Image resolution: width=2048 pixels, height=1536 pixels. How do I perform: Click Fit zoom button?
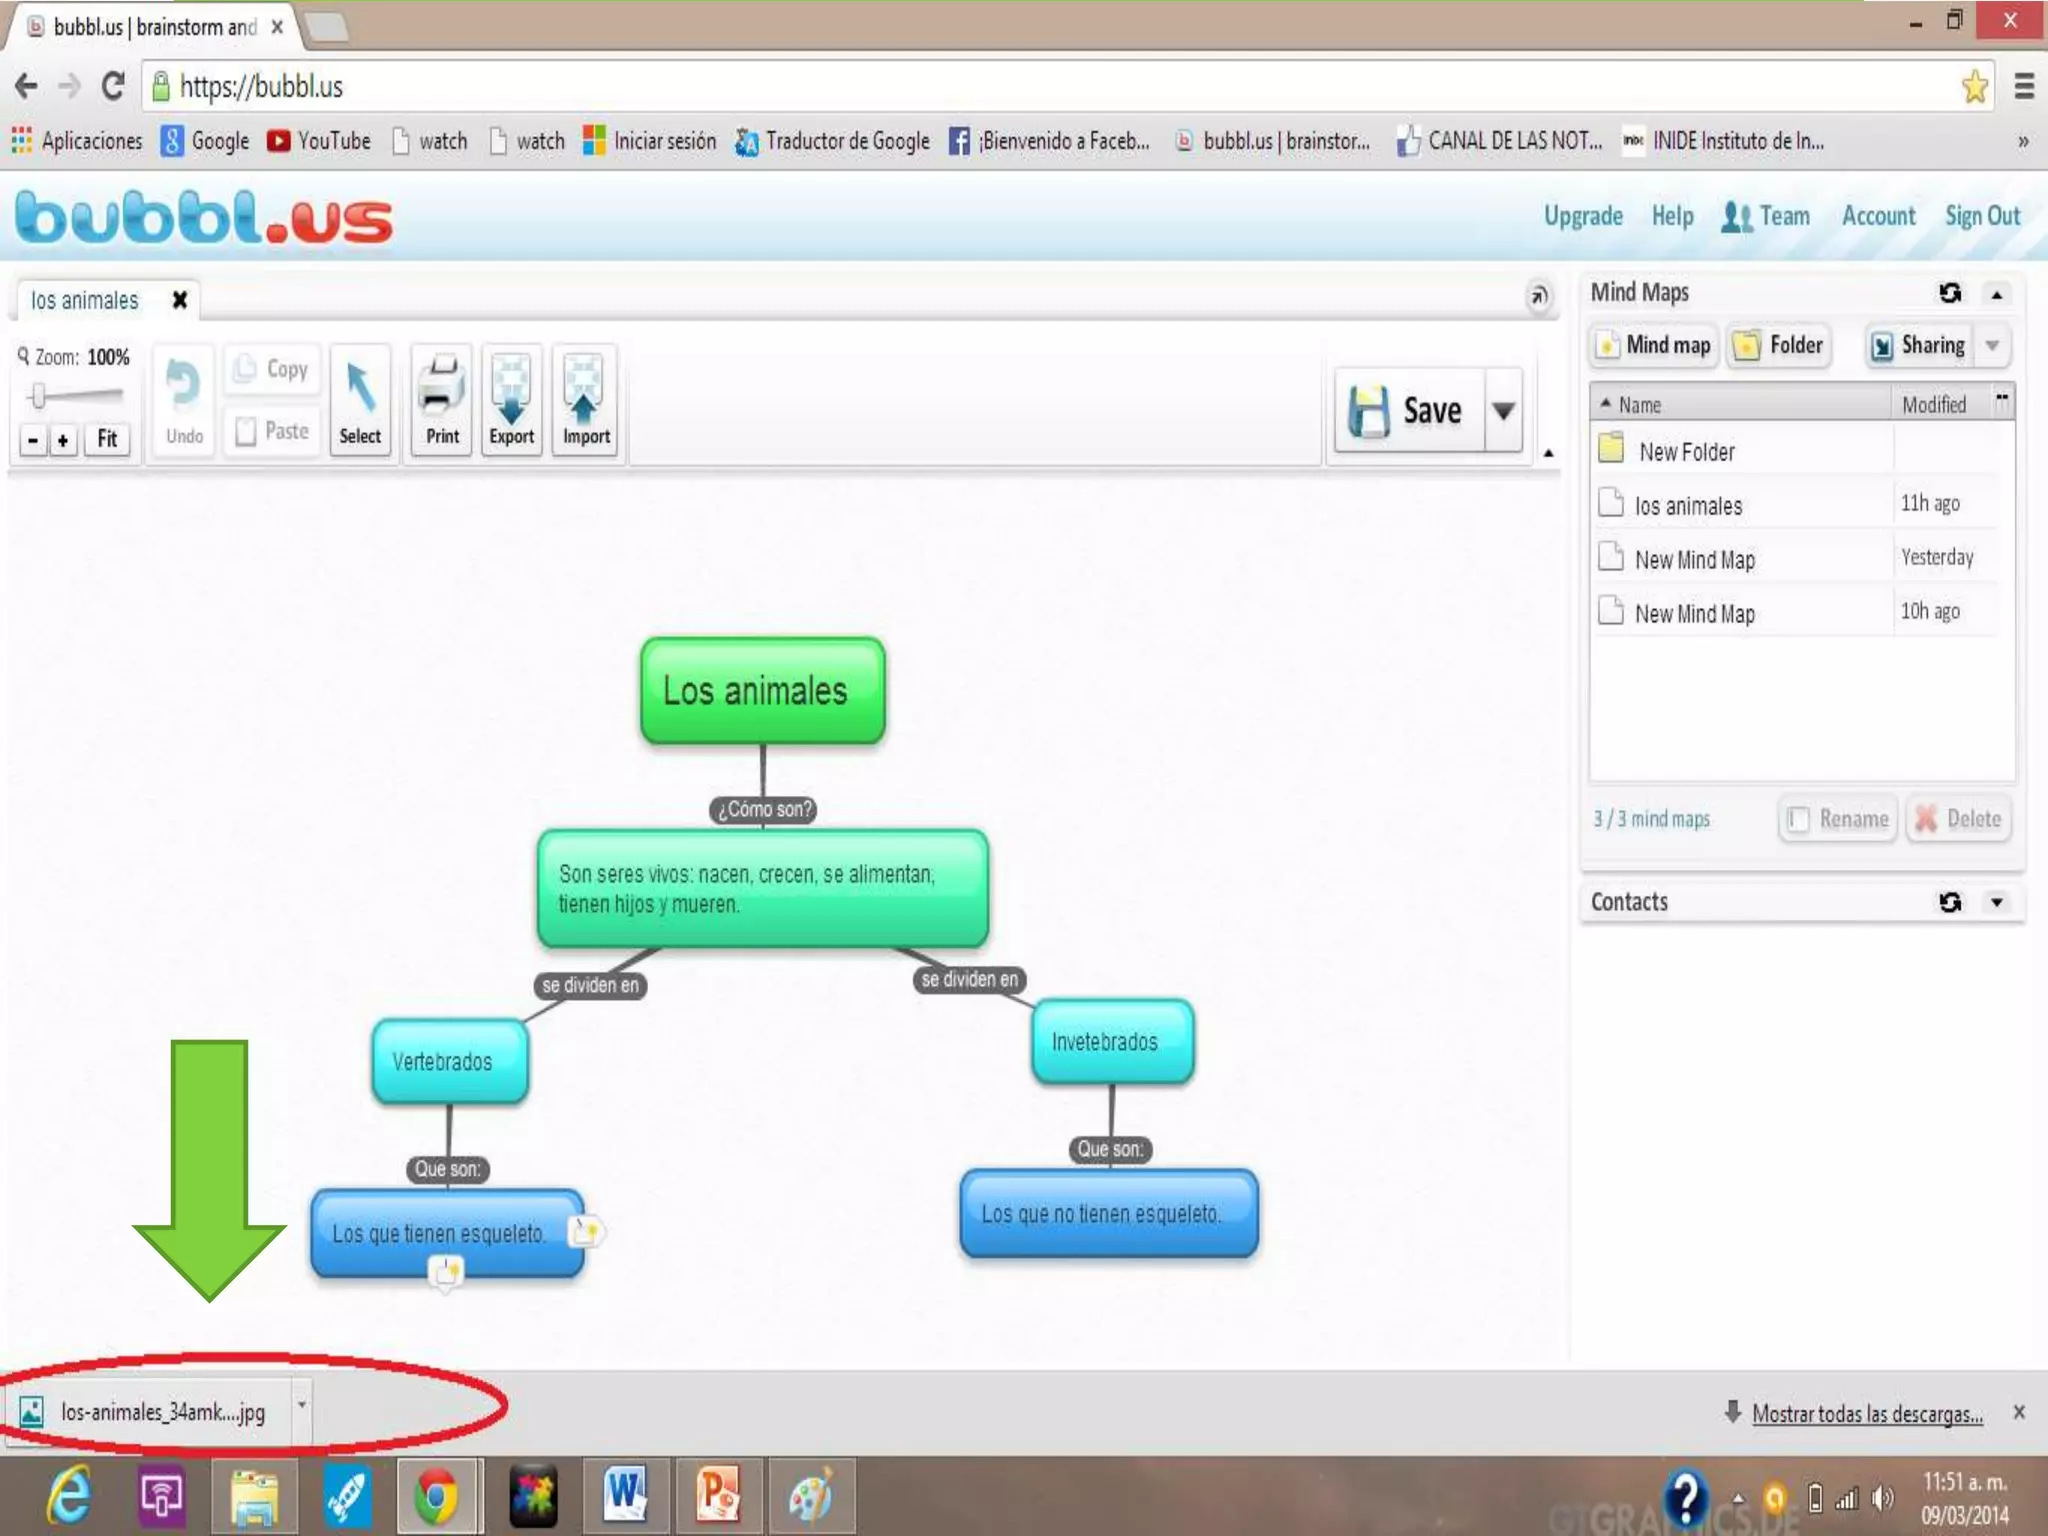point(107,439)
